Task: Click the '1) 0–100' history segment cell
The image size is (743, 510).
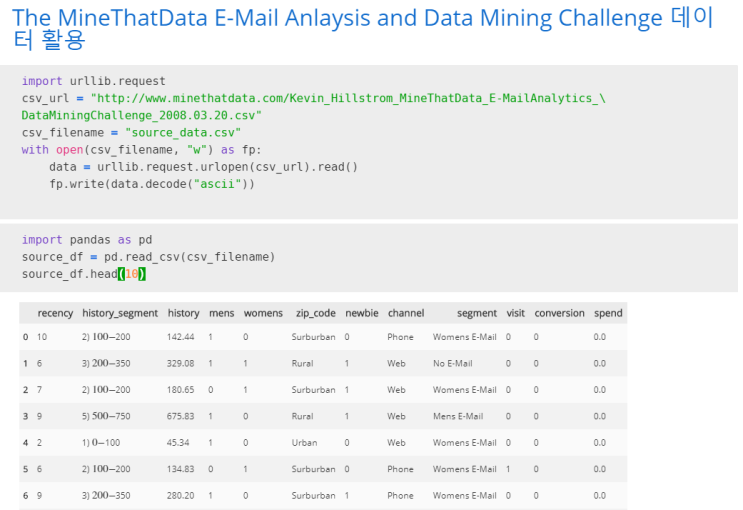Action: pos(101,443)
